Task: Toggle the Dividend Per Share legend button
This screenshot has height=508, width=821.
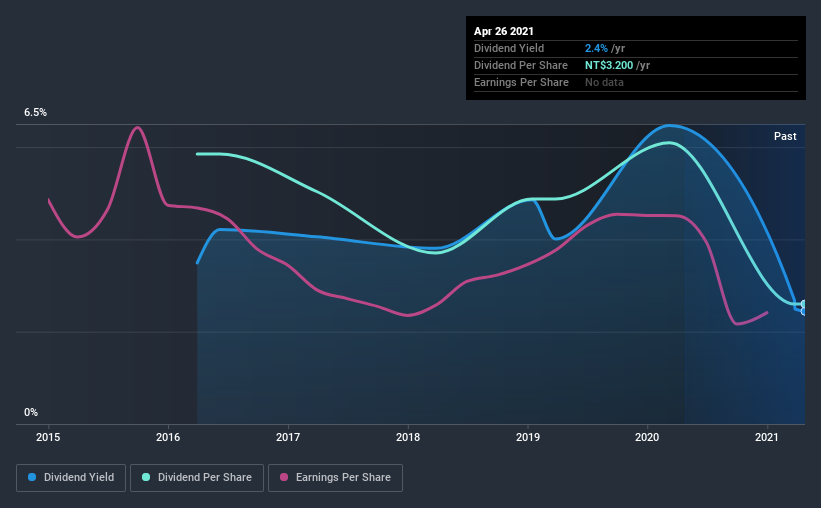Action: [x=197, y=478]
